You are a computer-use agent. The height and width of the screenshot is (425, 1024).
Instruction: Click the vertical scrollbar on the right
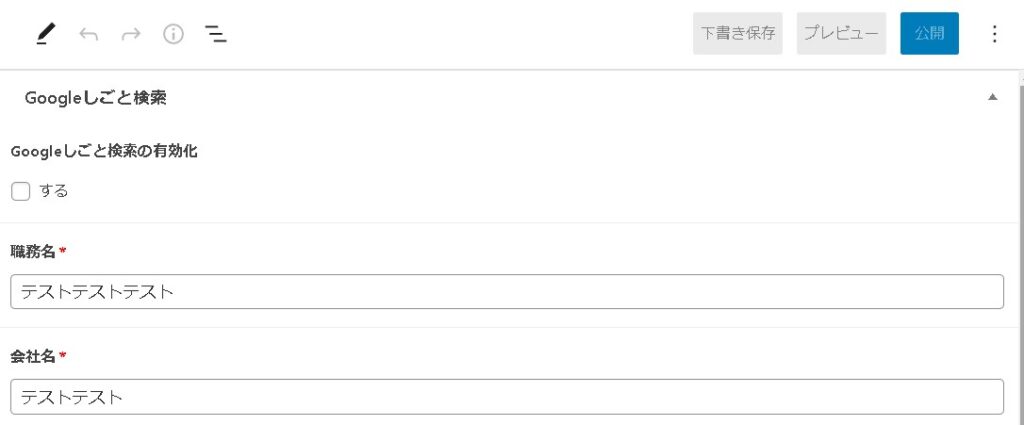(x=1019, y=250)
